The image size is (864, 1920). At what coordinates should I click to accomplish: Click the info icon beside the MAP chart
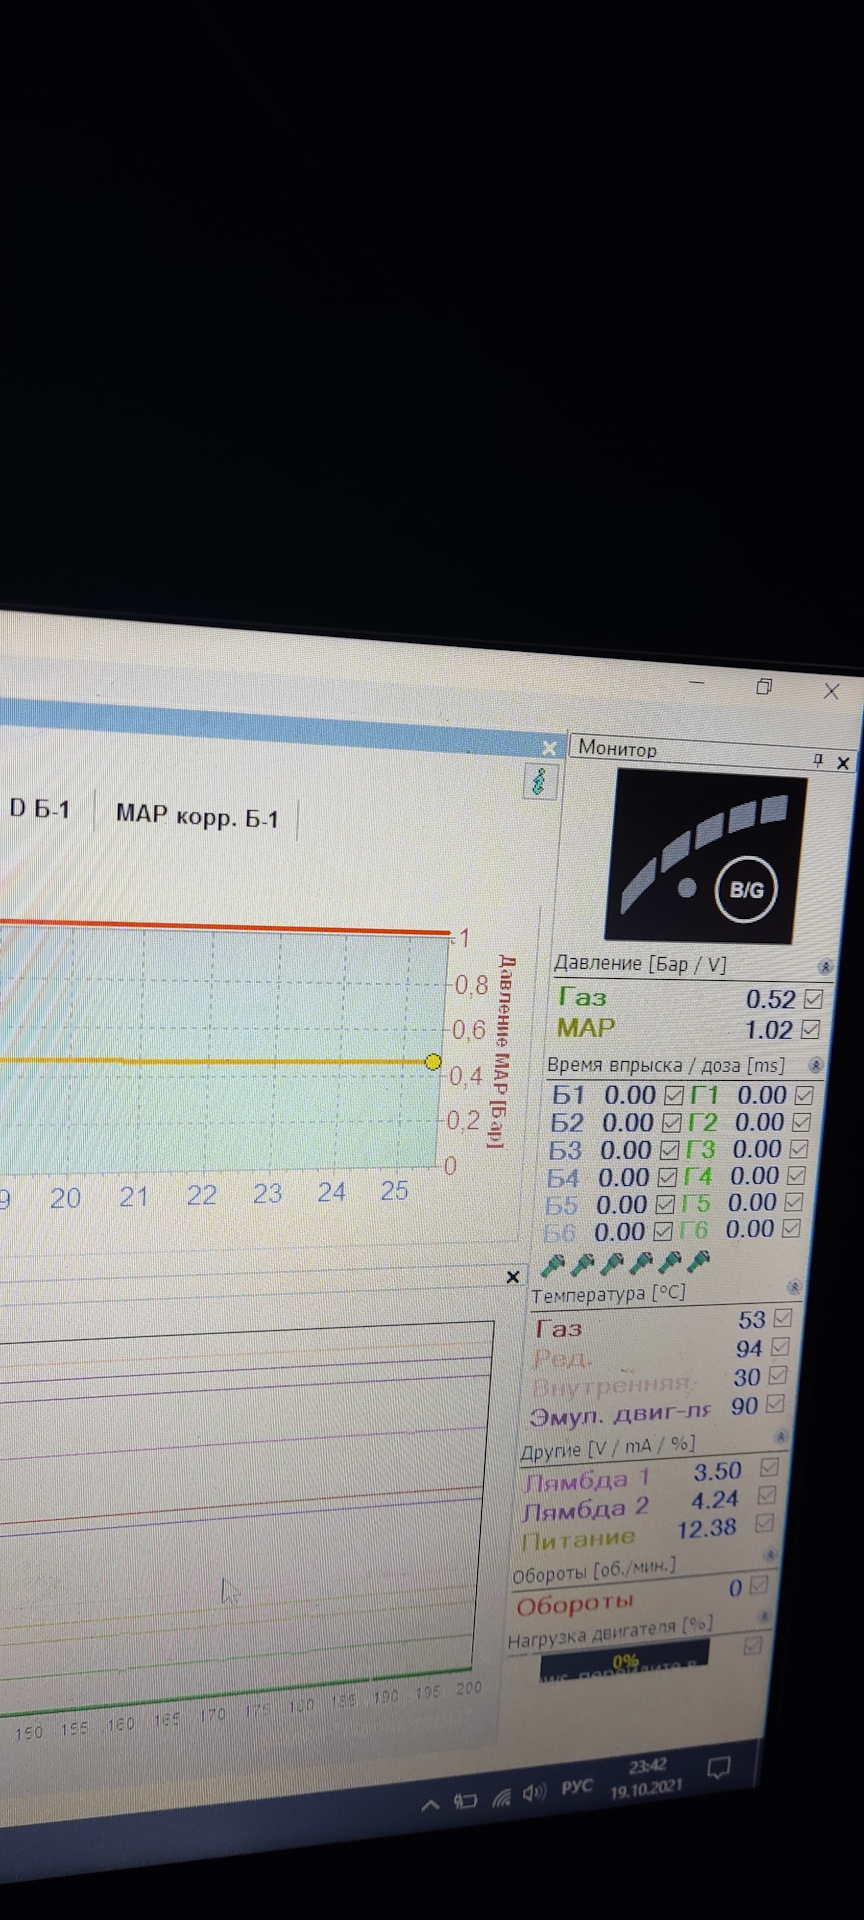point(540,782)
